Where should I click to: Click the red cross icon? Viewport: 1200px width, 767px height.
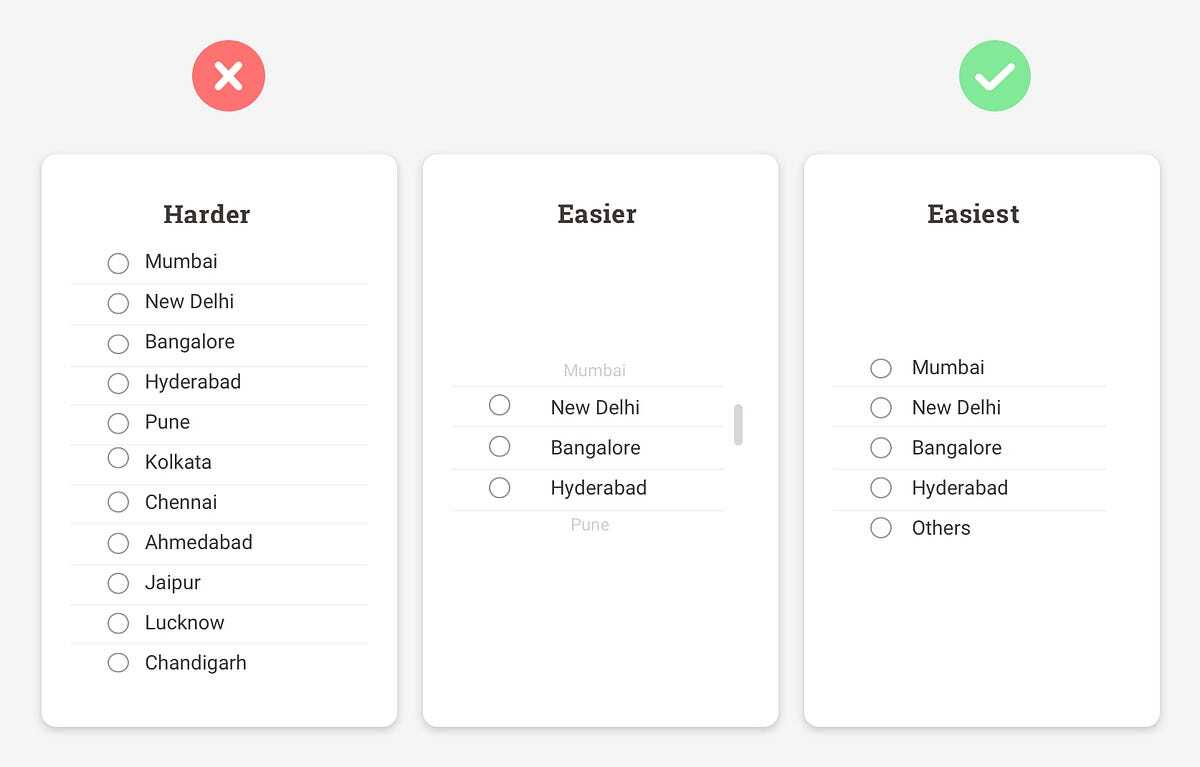tap(229, 76)
